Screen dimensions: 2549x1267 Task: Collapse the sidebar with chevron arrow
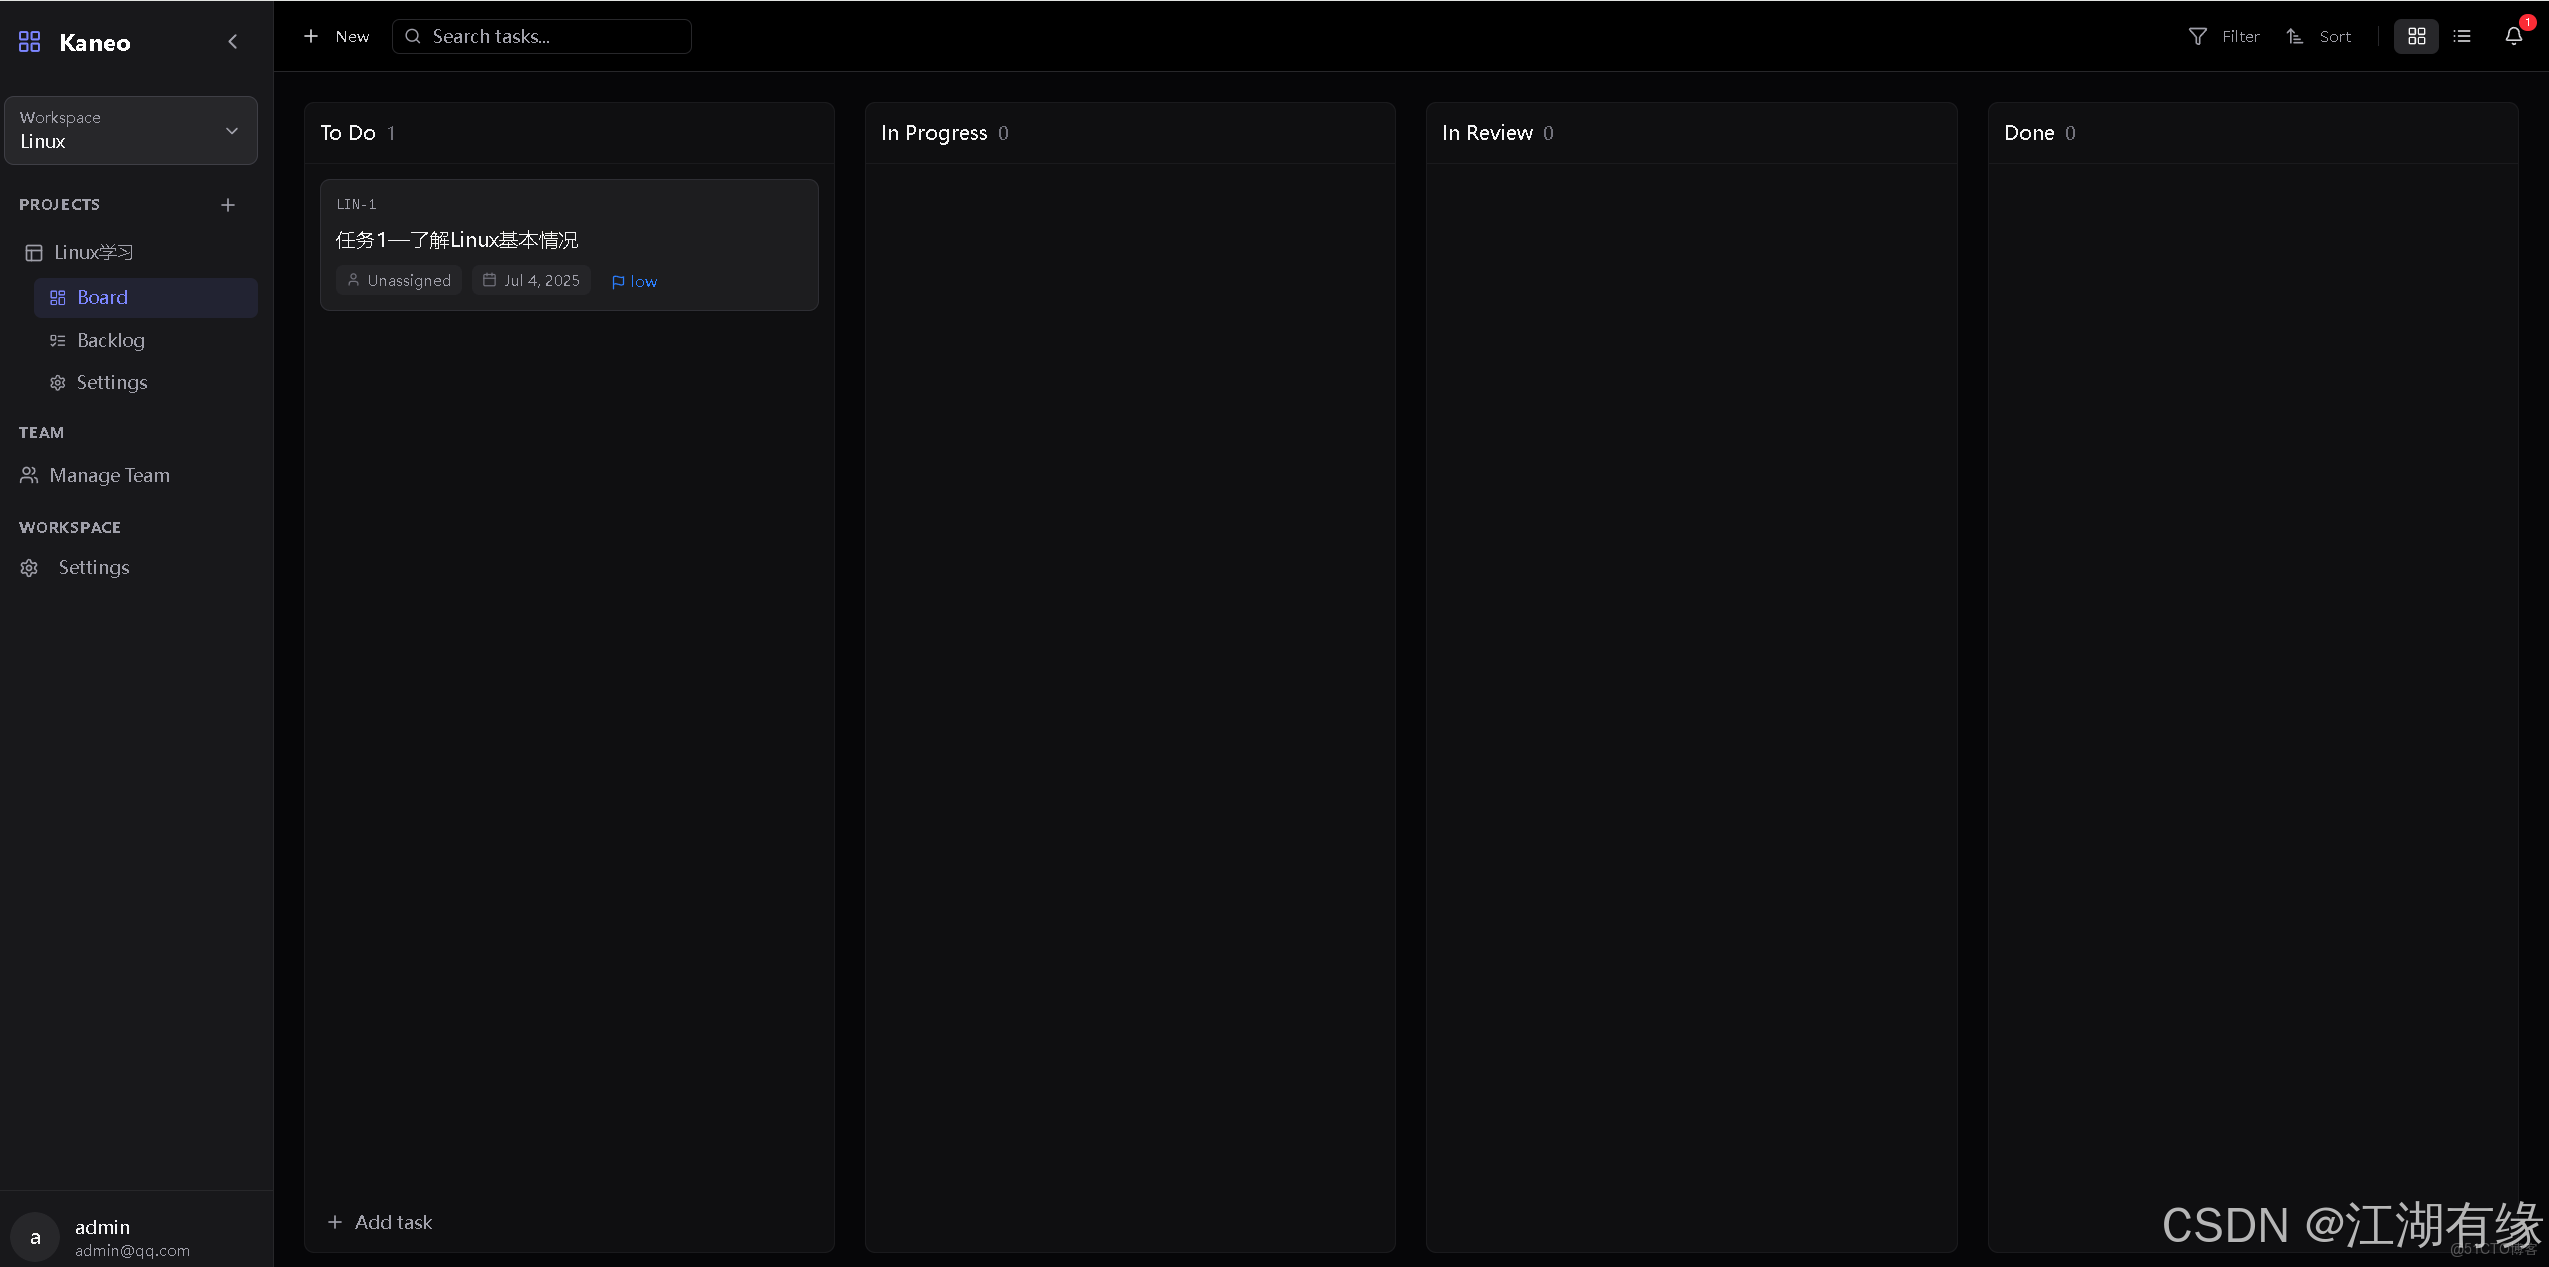click(233, 42)
